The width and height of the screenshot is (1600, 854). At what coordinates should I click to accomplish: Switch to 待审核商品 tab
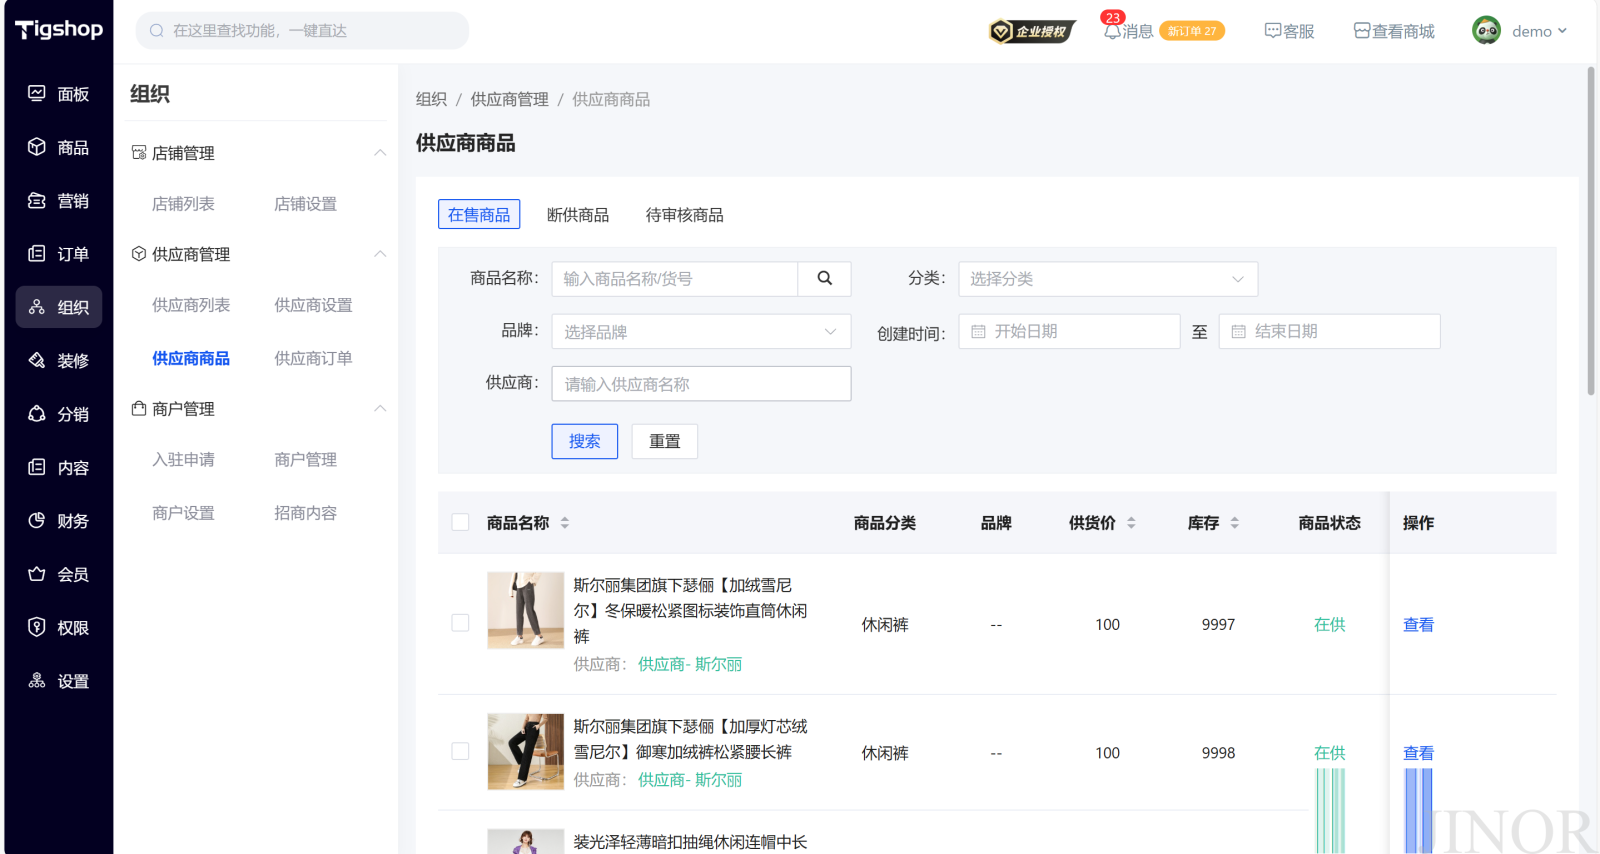click(x=685, y=215)
